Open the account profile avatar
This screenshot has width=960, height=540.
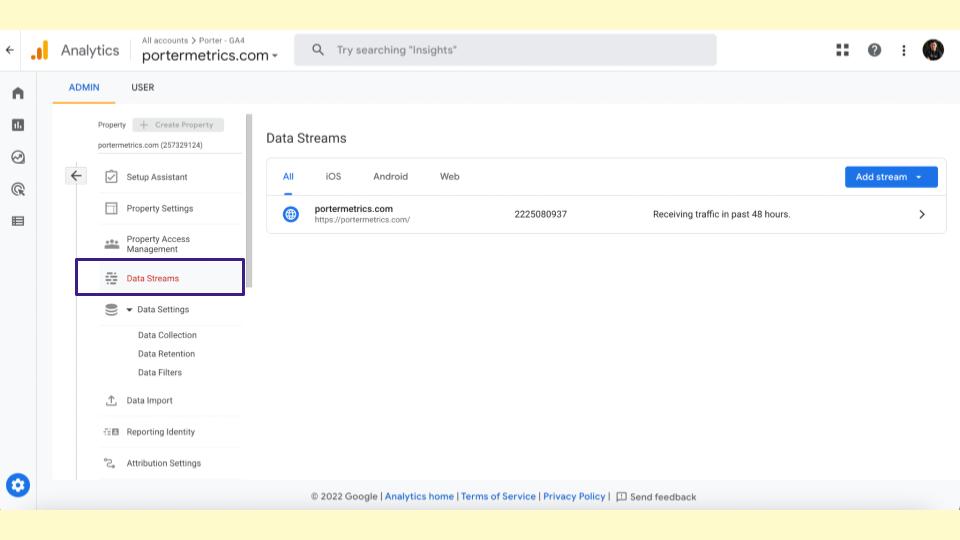(x=933, y=50)
